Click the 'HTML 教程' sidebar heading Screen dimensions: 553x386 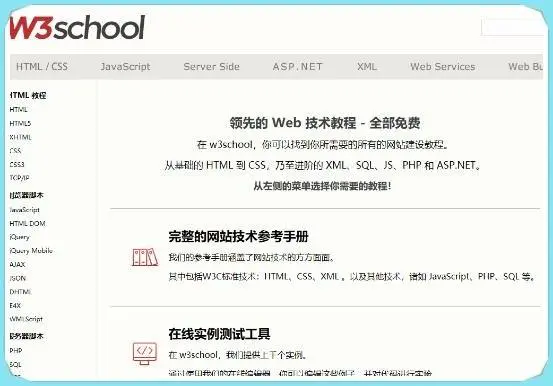pos(28,96)
